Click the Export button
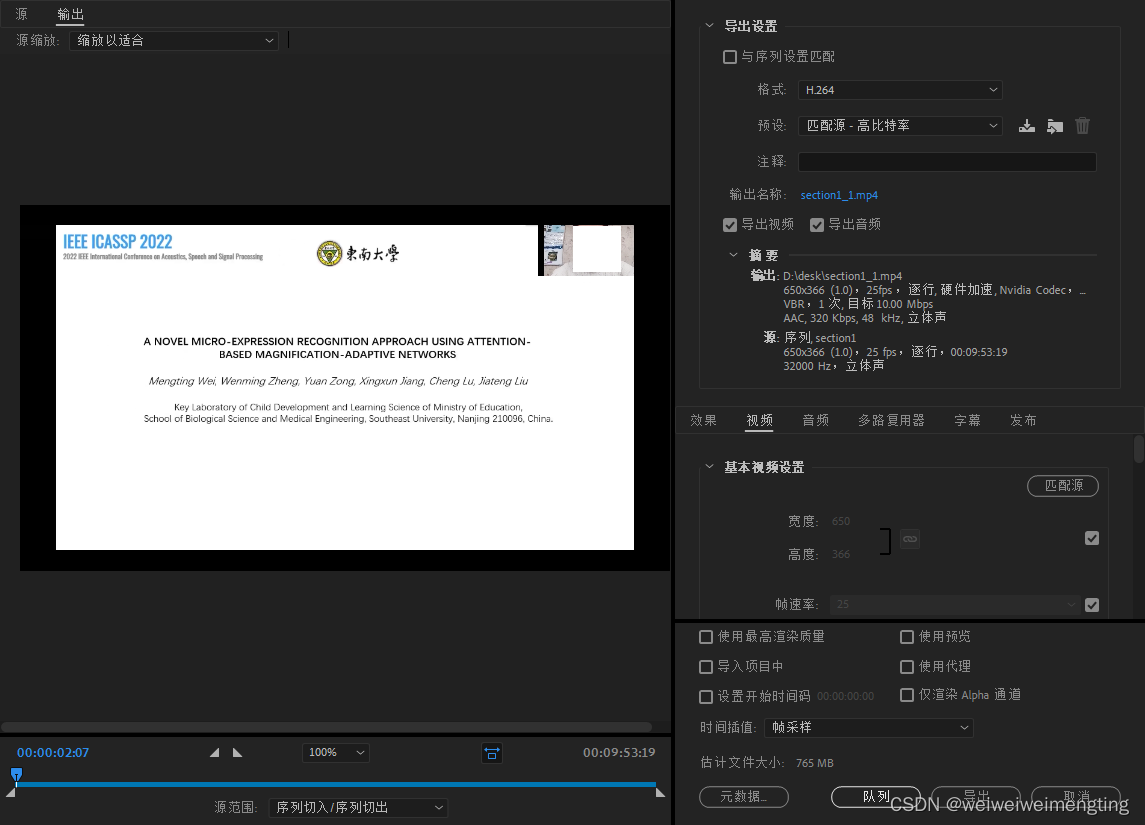 coord(976,797)
